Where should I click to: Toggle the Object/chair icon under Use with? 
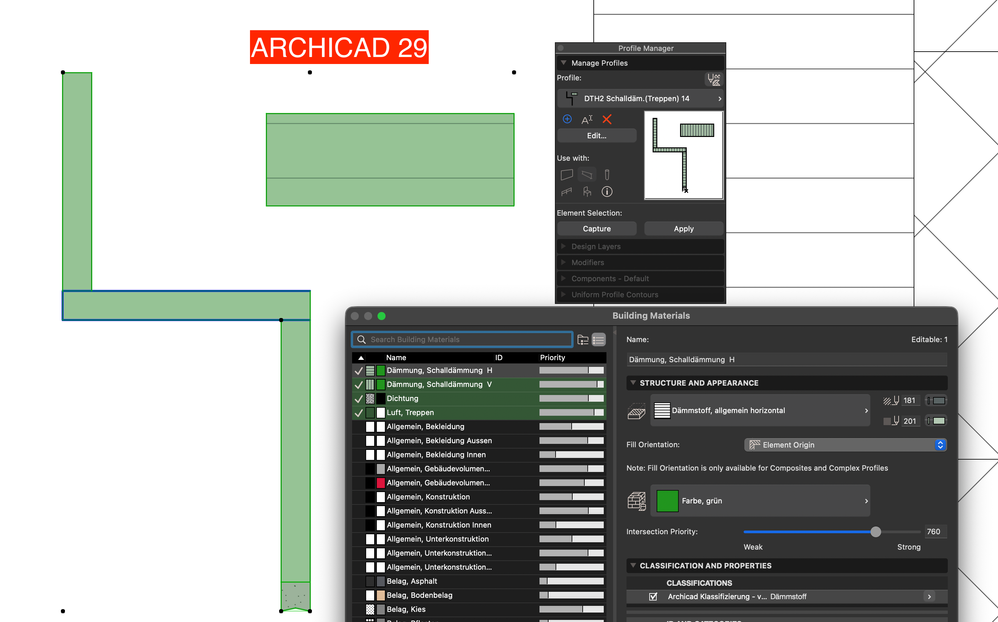click(587, 192)
